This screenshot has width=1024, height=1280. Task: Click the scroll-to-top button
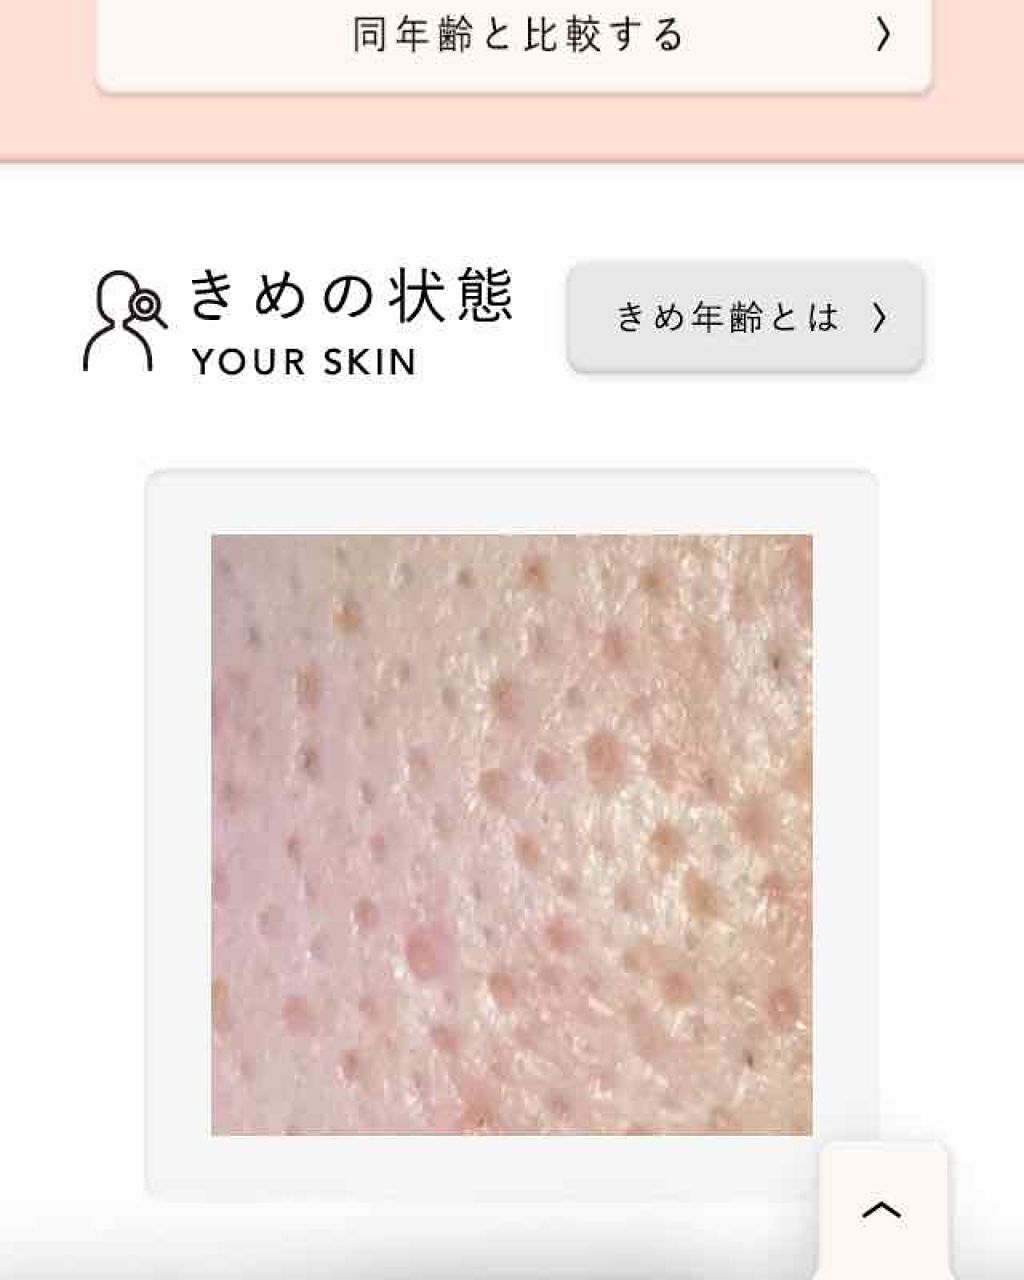(882, 1210)
